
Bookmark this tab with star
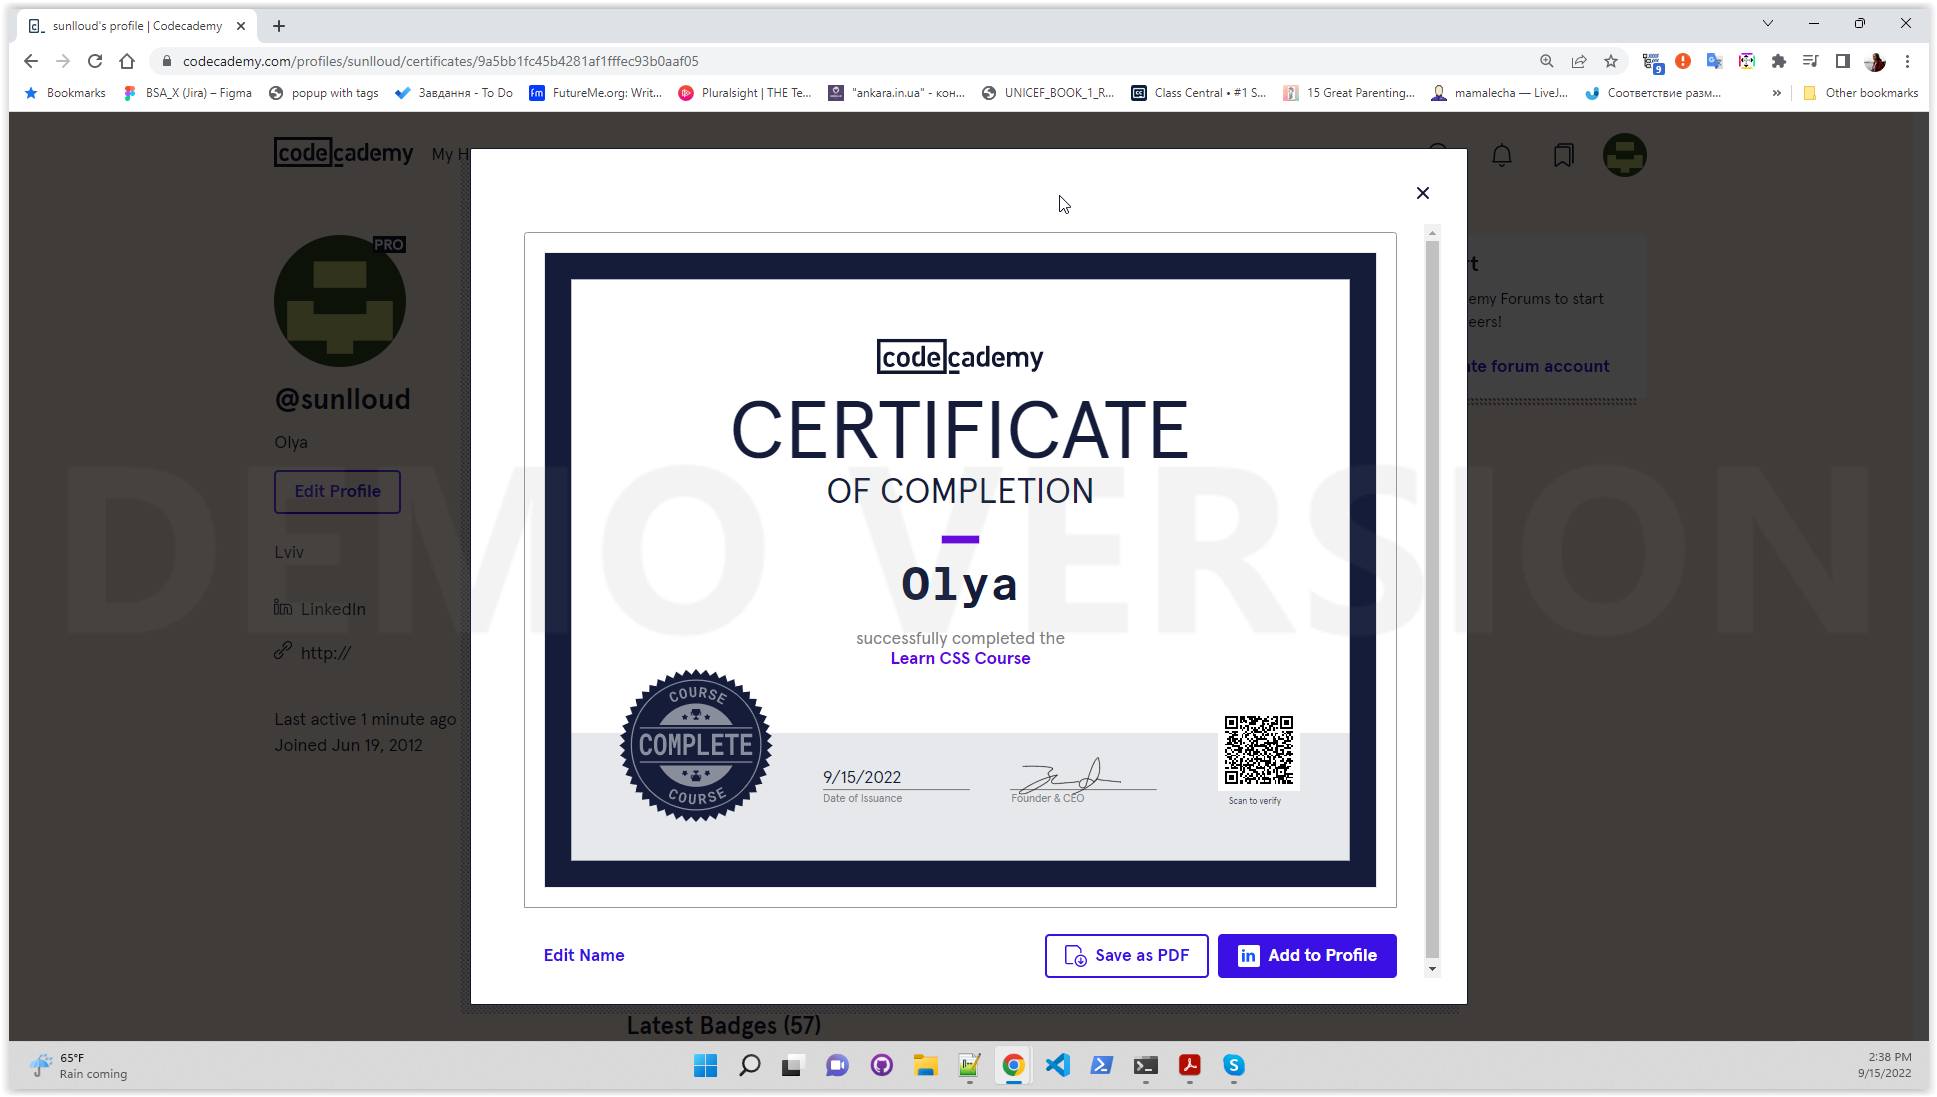(x=1610, y=61)
